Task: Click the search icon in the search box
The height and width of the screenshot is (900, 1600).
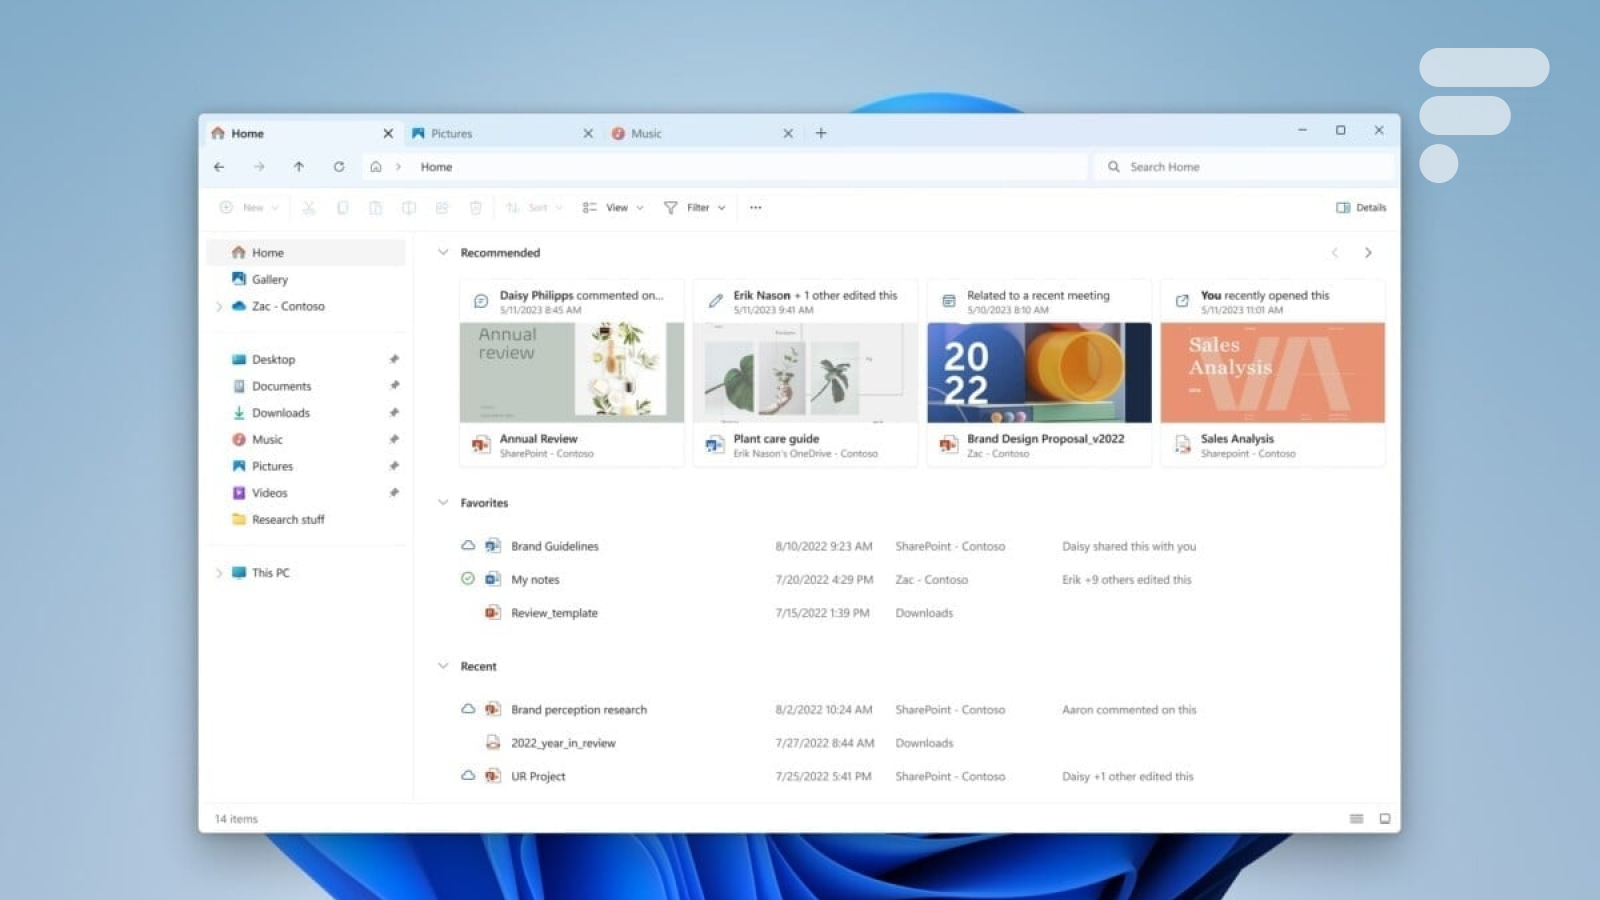Action: pyautogui.click(x=1114, y=167)
